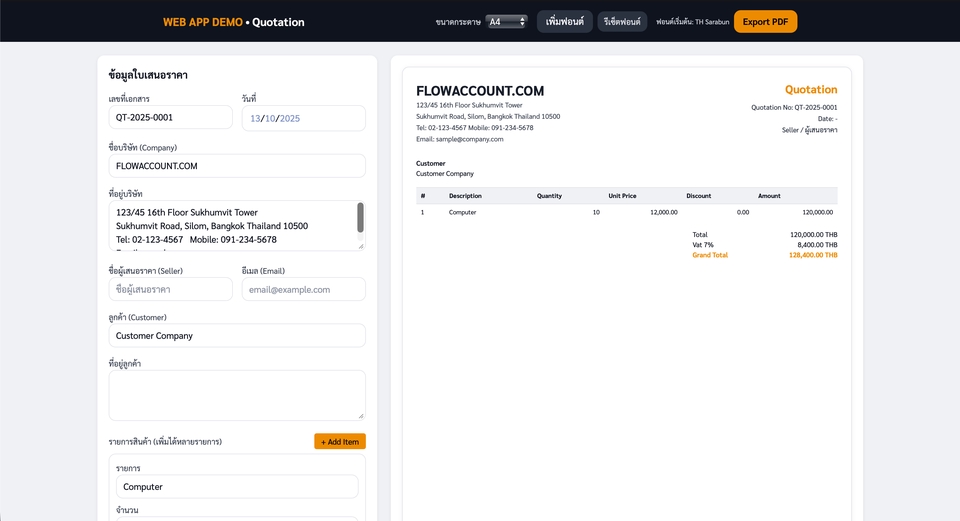Click the Total 120,000.00 THB value
Viewport: 960px width, 521px height.
coord(814,234)
